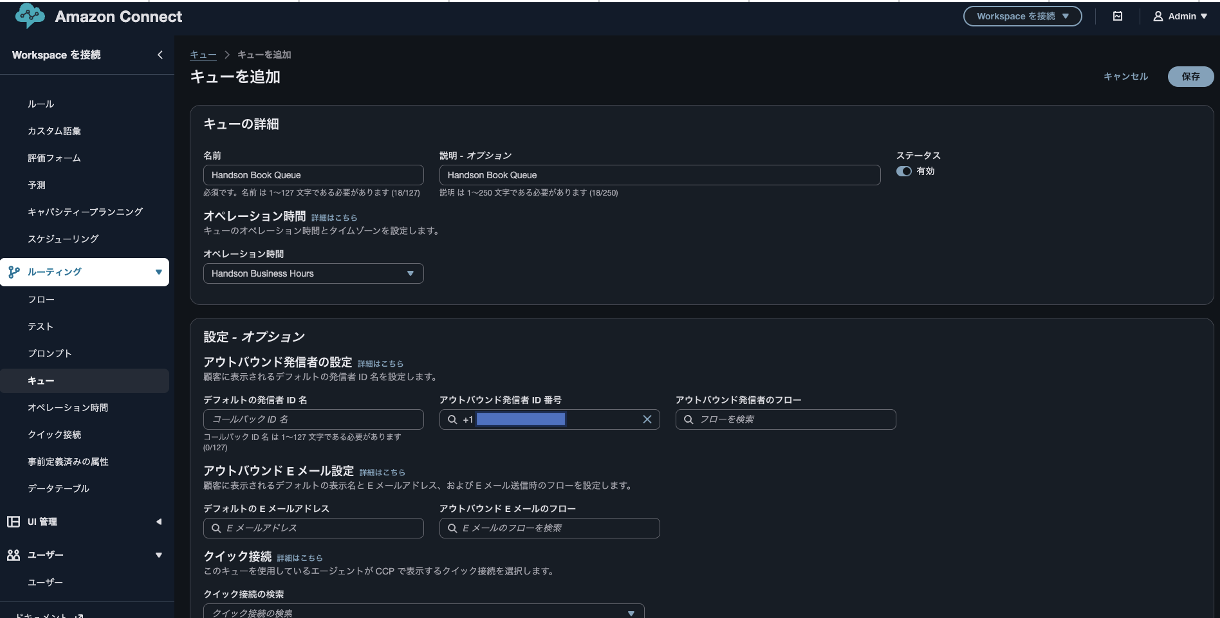Screen dimensions: 1220x618
Task: Open 事前定義済みの属性 in the sidebar
Action: pos(68,462)
